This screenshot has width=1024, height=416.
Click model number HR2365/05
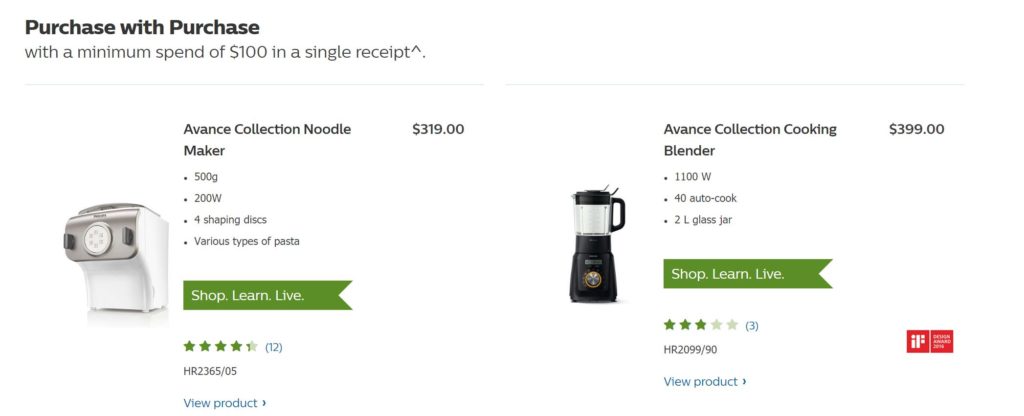click(x=210, y=371)
